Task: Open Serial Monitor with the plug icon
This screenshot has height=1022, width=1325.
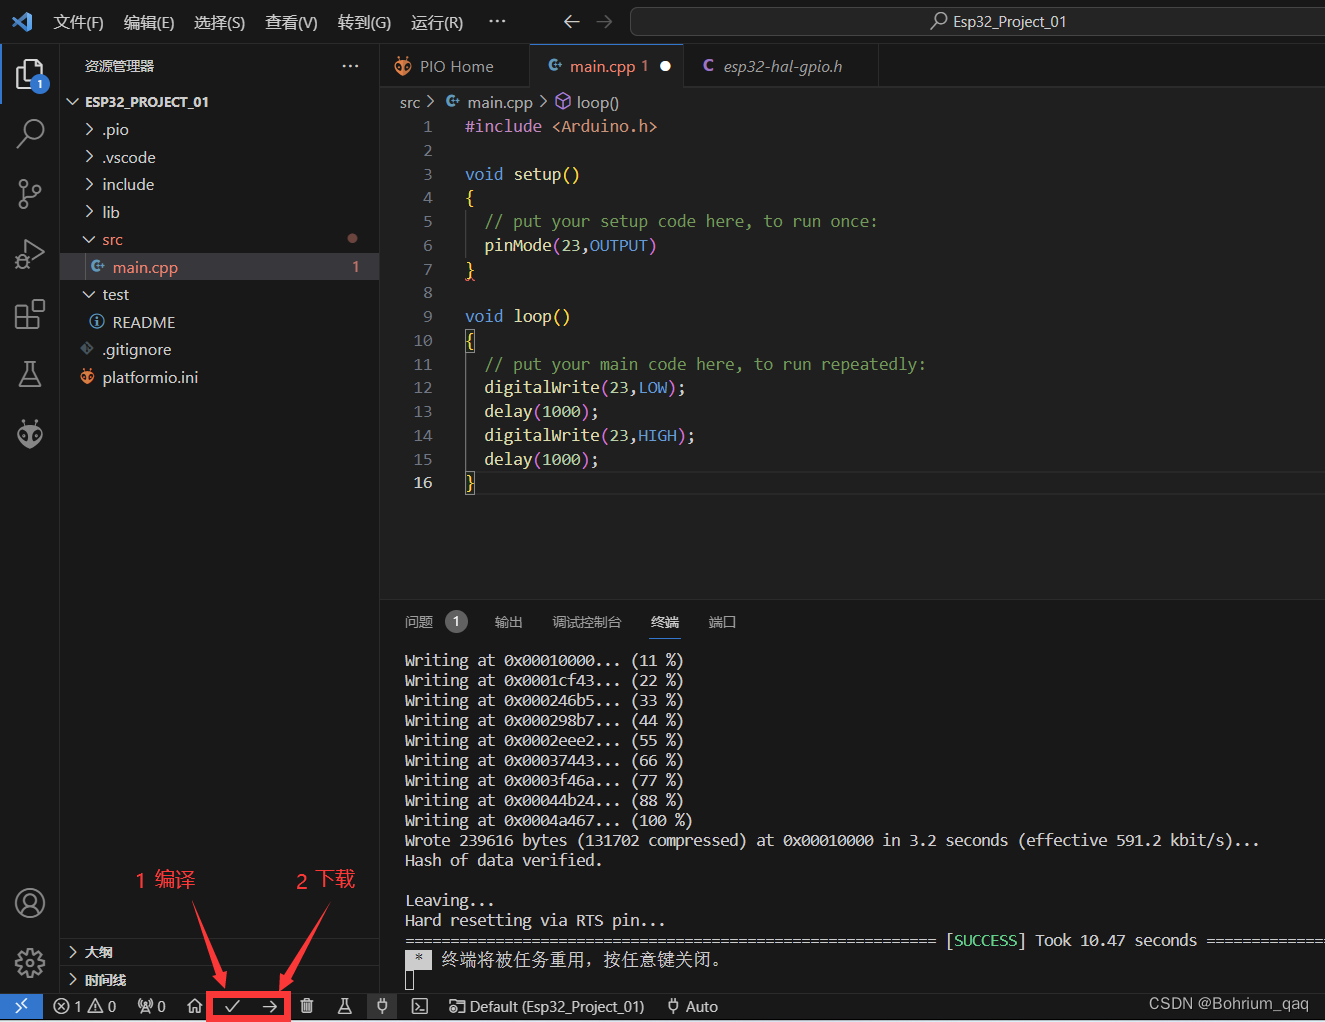Action: [382, 1006]
